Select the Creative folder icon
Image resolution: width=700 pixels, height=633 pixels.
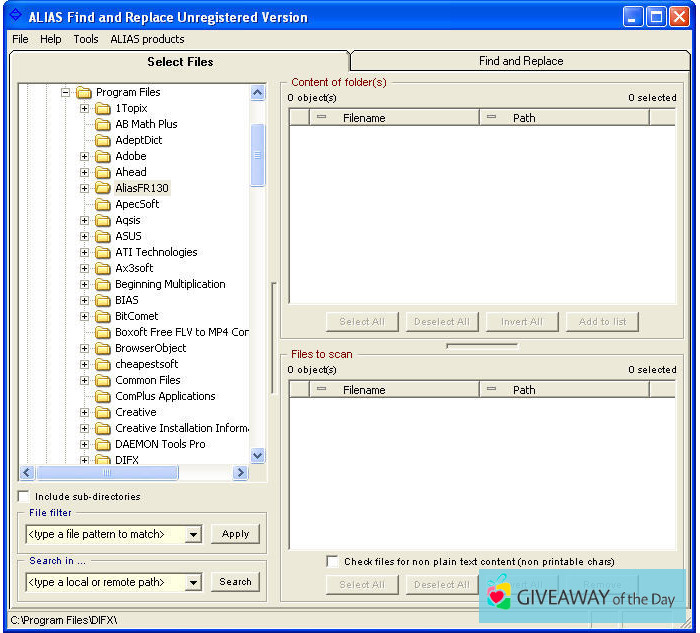pyautogui.click(x=103, y=412)
